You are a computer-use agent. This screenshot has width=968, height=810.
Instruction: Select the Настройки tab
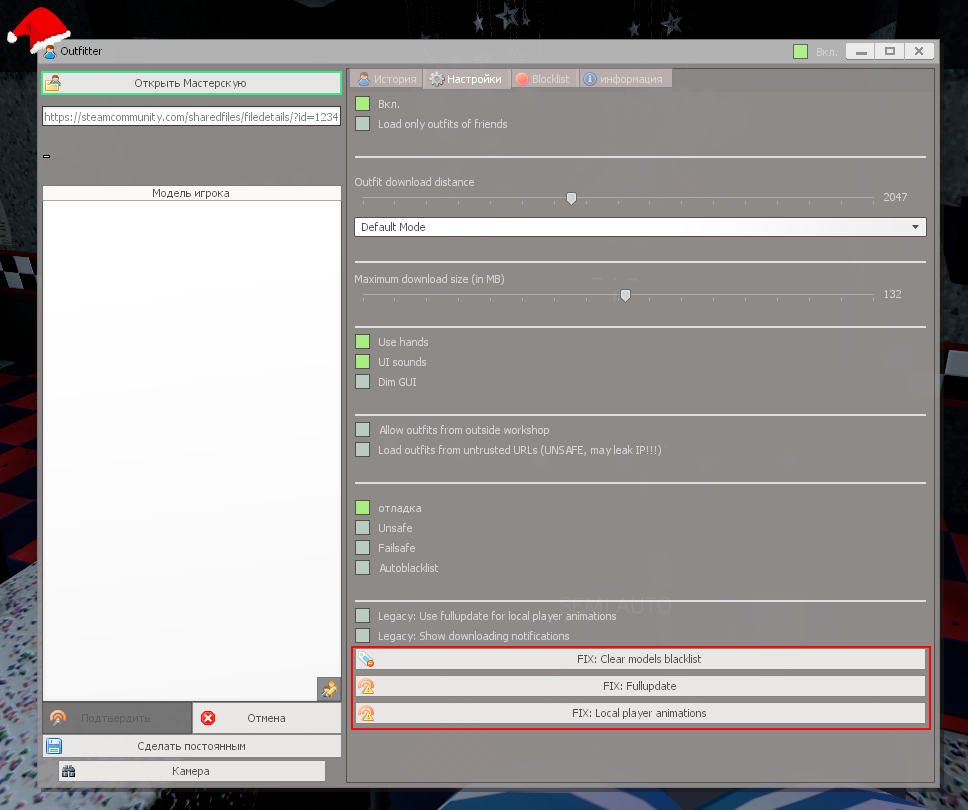pos(467,79)
